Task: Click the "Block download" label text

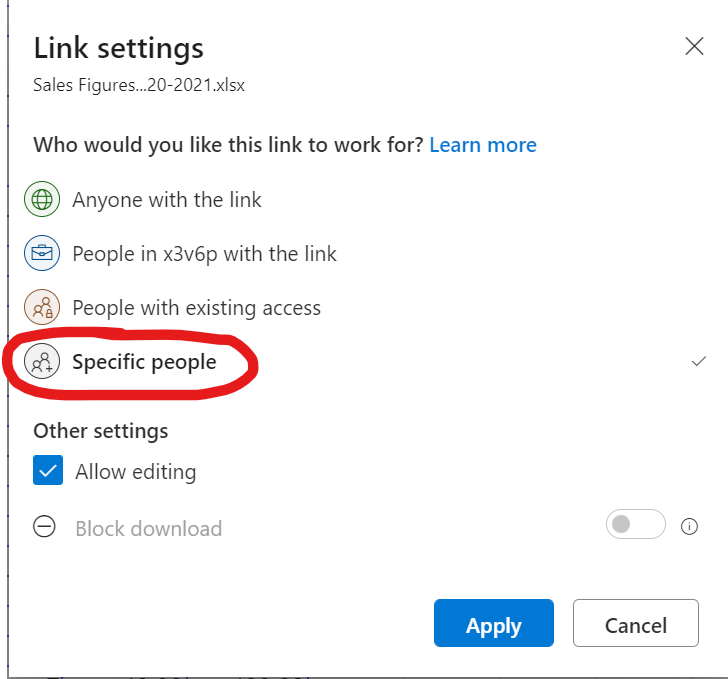Action: [149, 529]
